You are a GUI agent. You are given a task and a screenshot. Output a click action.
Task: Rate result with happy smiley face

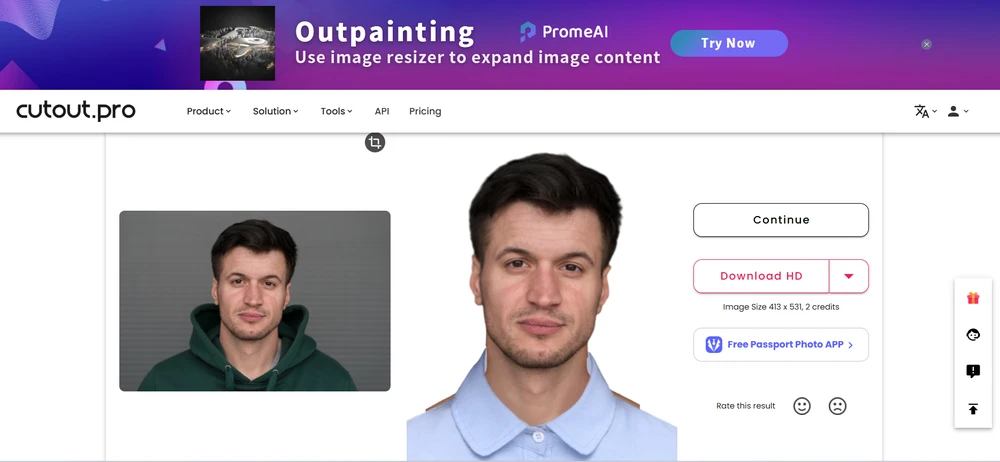pyautogui.click(x=802, y=406)
